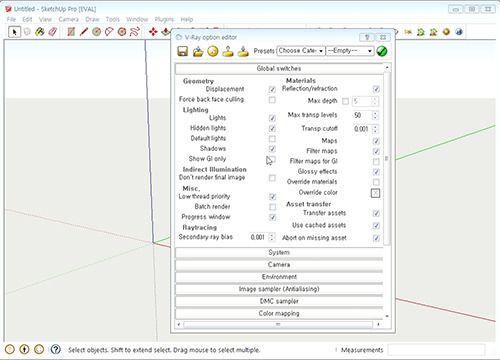Viewport: 500px width, 360px height.
Task: Toggle the Displacement checkbox
Action: 272,89
